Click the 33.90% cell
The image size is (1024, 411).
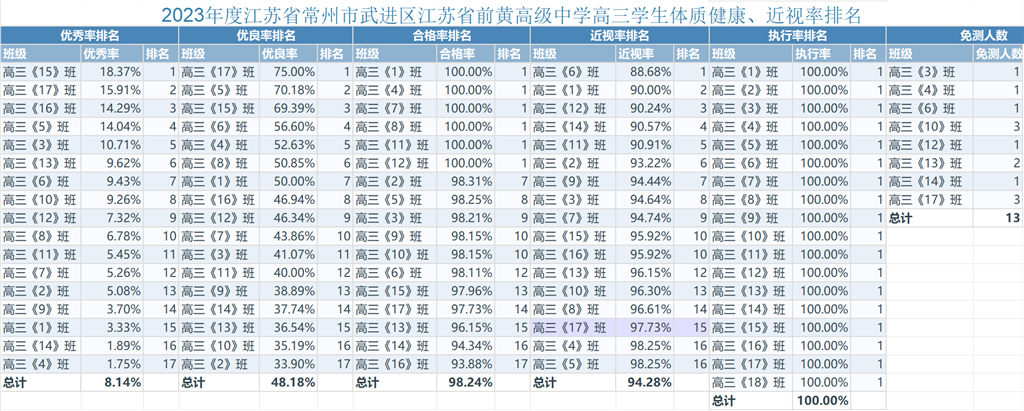pos(288,364)
